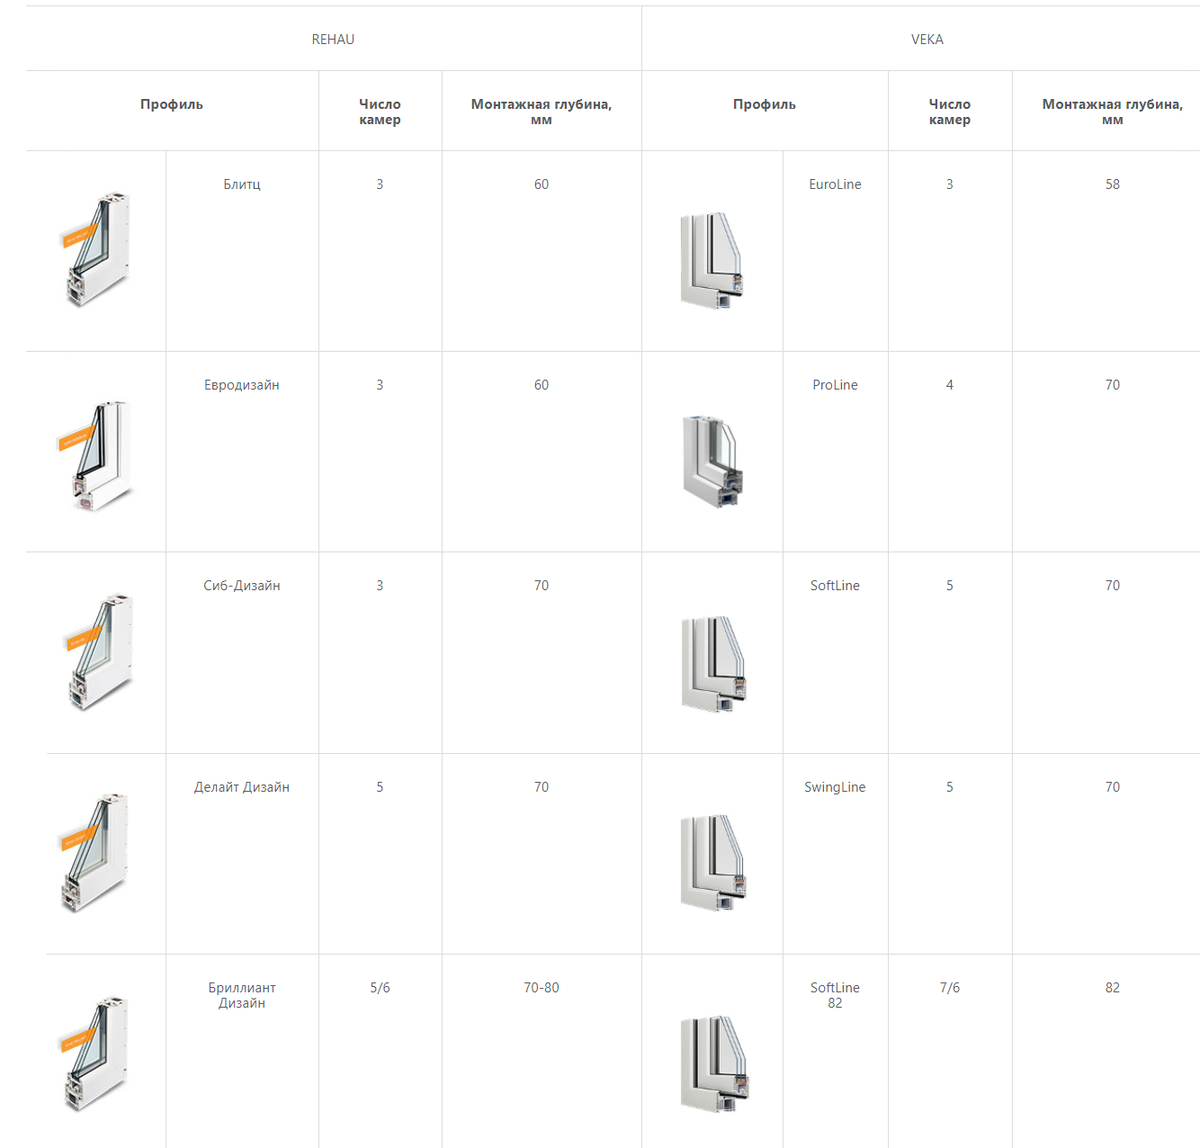
Task: Click depth value 70 for ProLine
Action: tap(1112, 385)
